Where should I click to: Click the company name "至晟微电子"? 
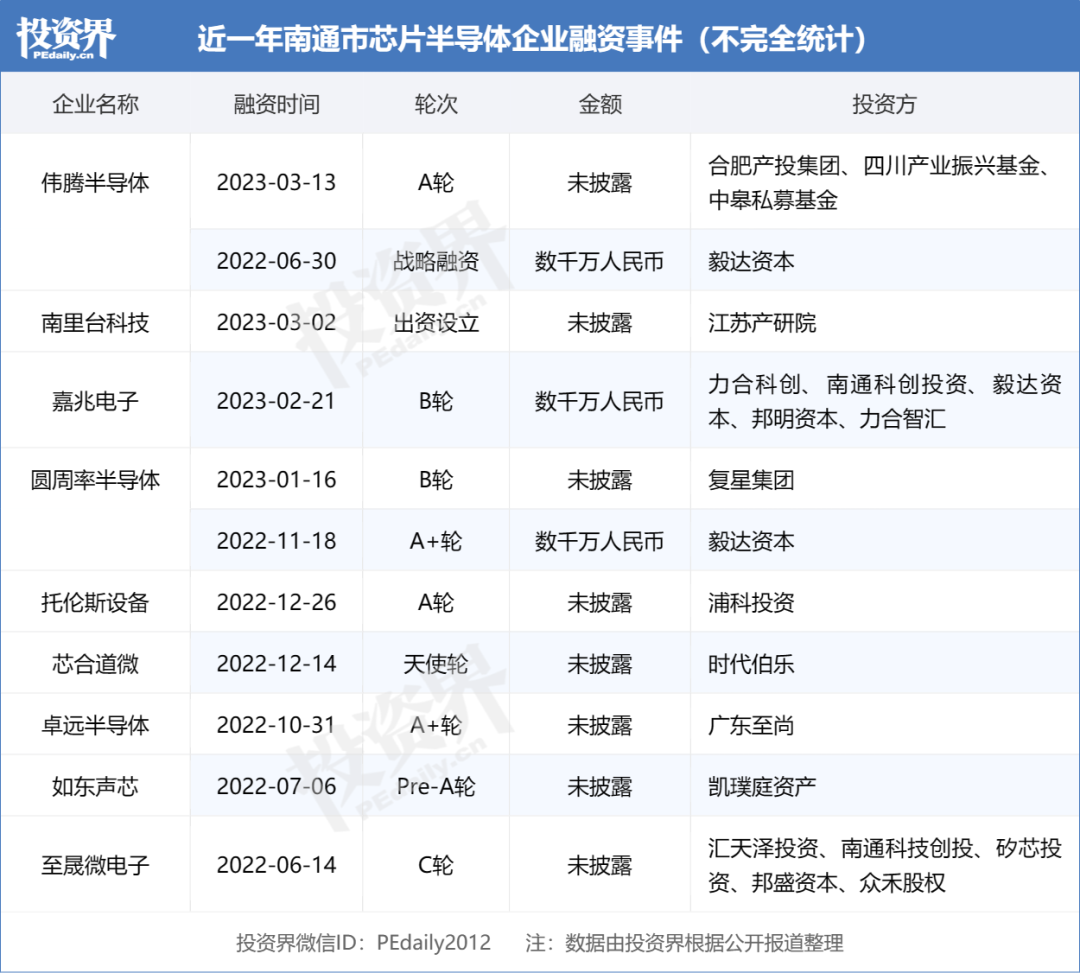(x=95, y=864)
